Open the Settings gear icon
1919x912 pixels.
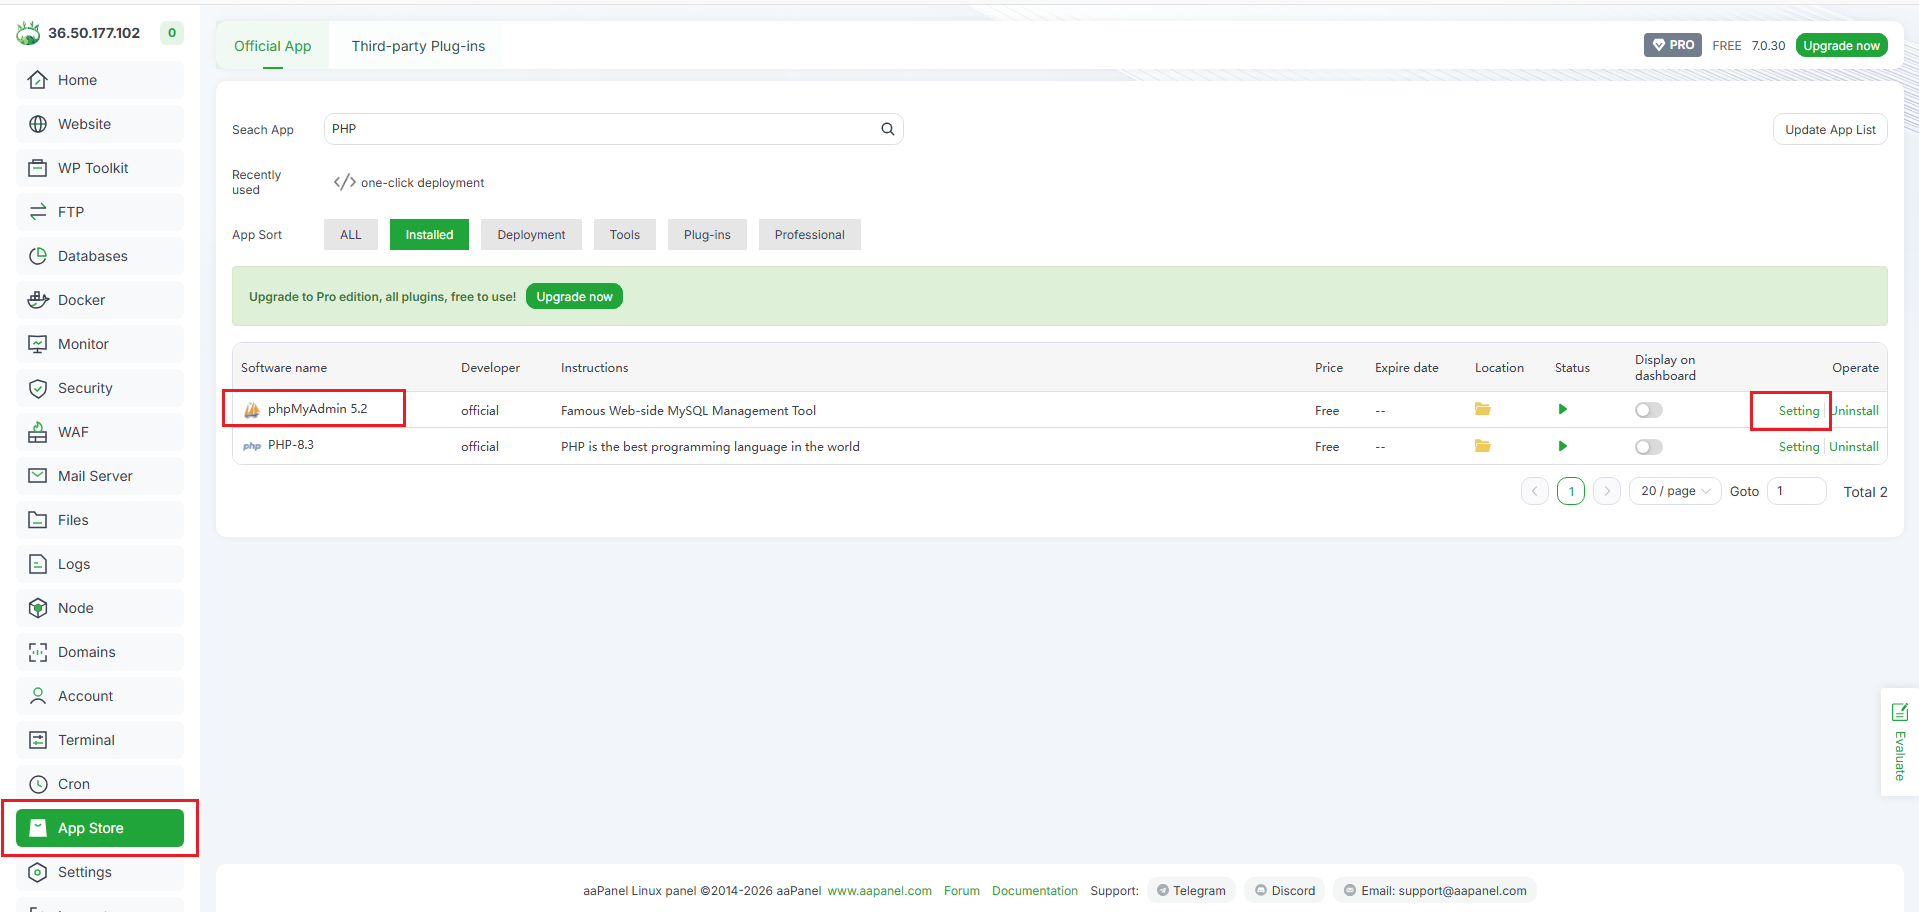38,872
